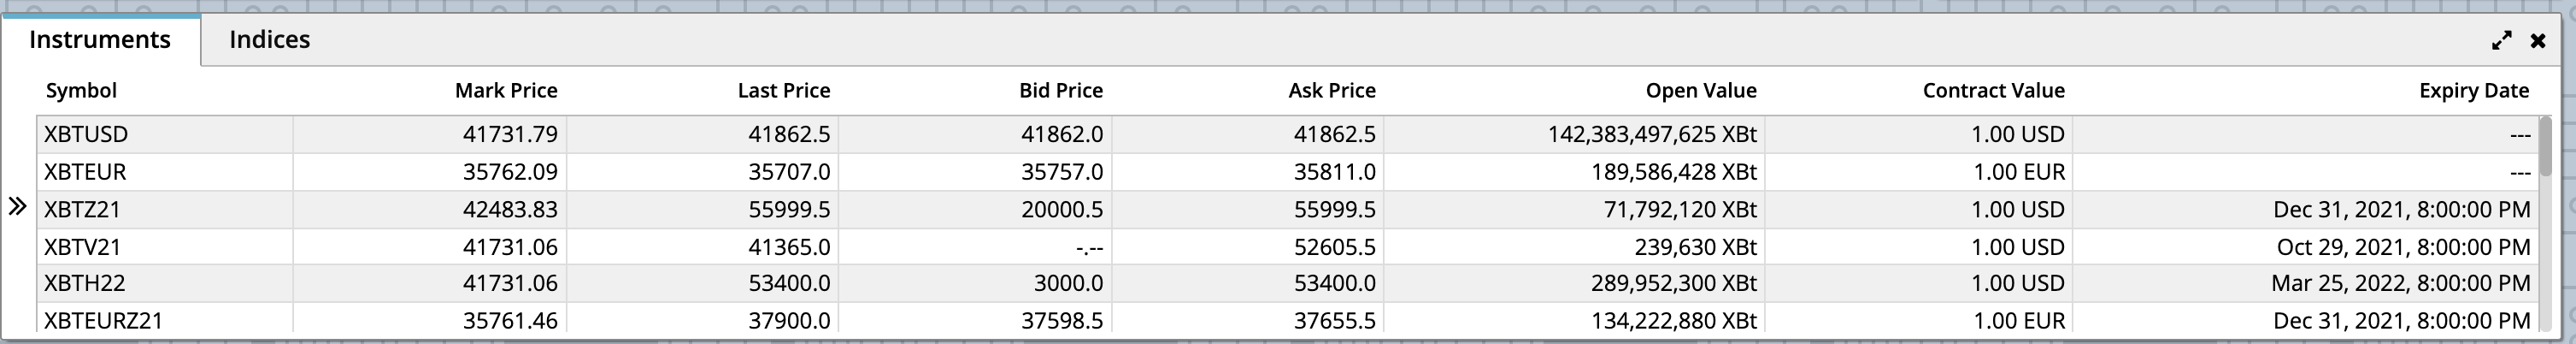Select the XBTH22 symbol cell
The width and height of the screenshot is (2576, 344).
(x=165, y=283)
